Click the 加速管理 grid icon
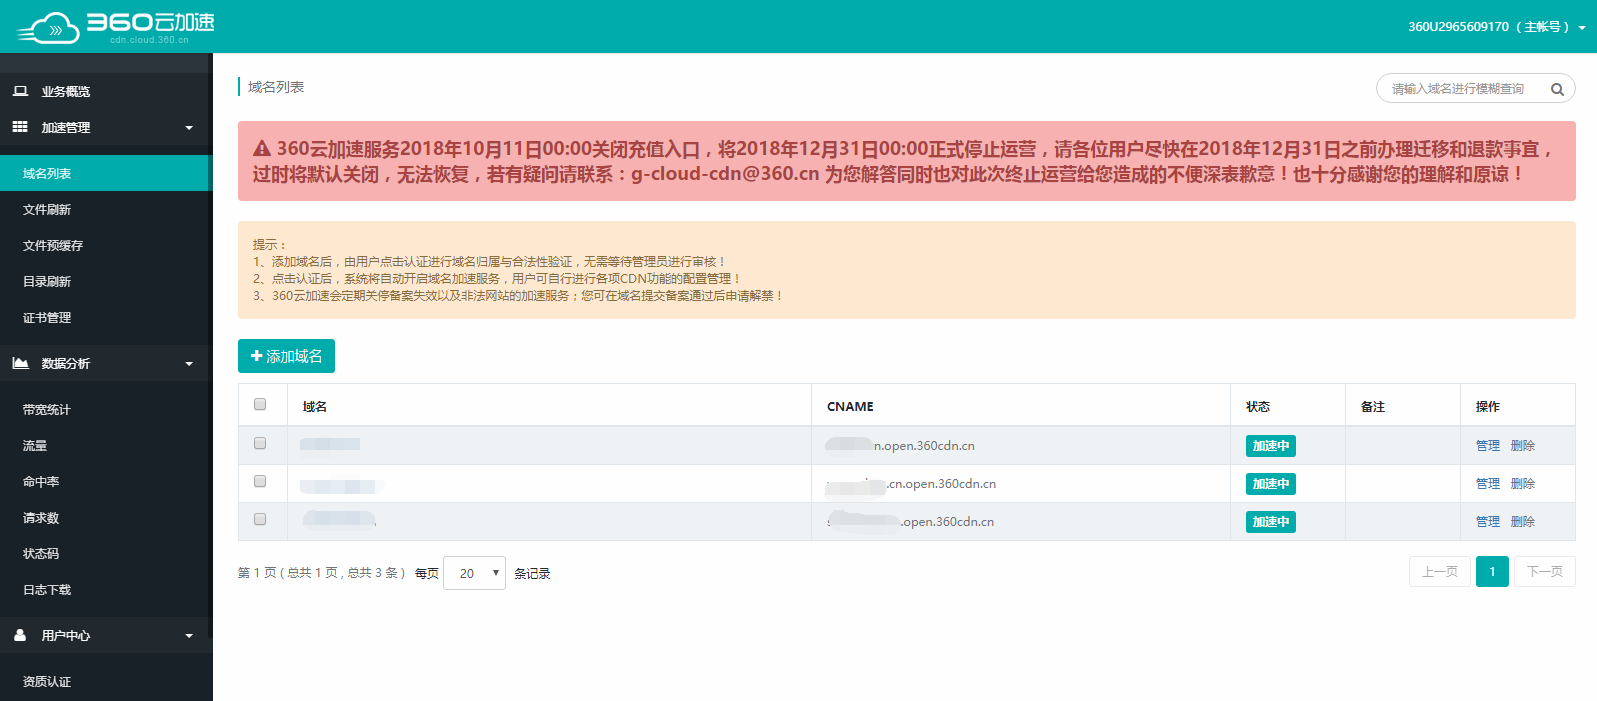The height and width of the screenshot is (701, 1597). click(20, 127)
